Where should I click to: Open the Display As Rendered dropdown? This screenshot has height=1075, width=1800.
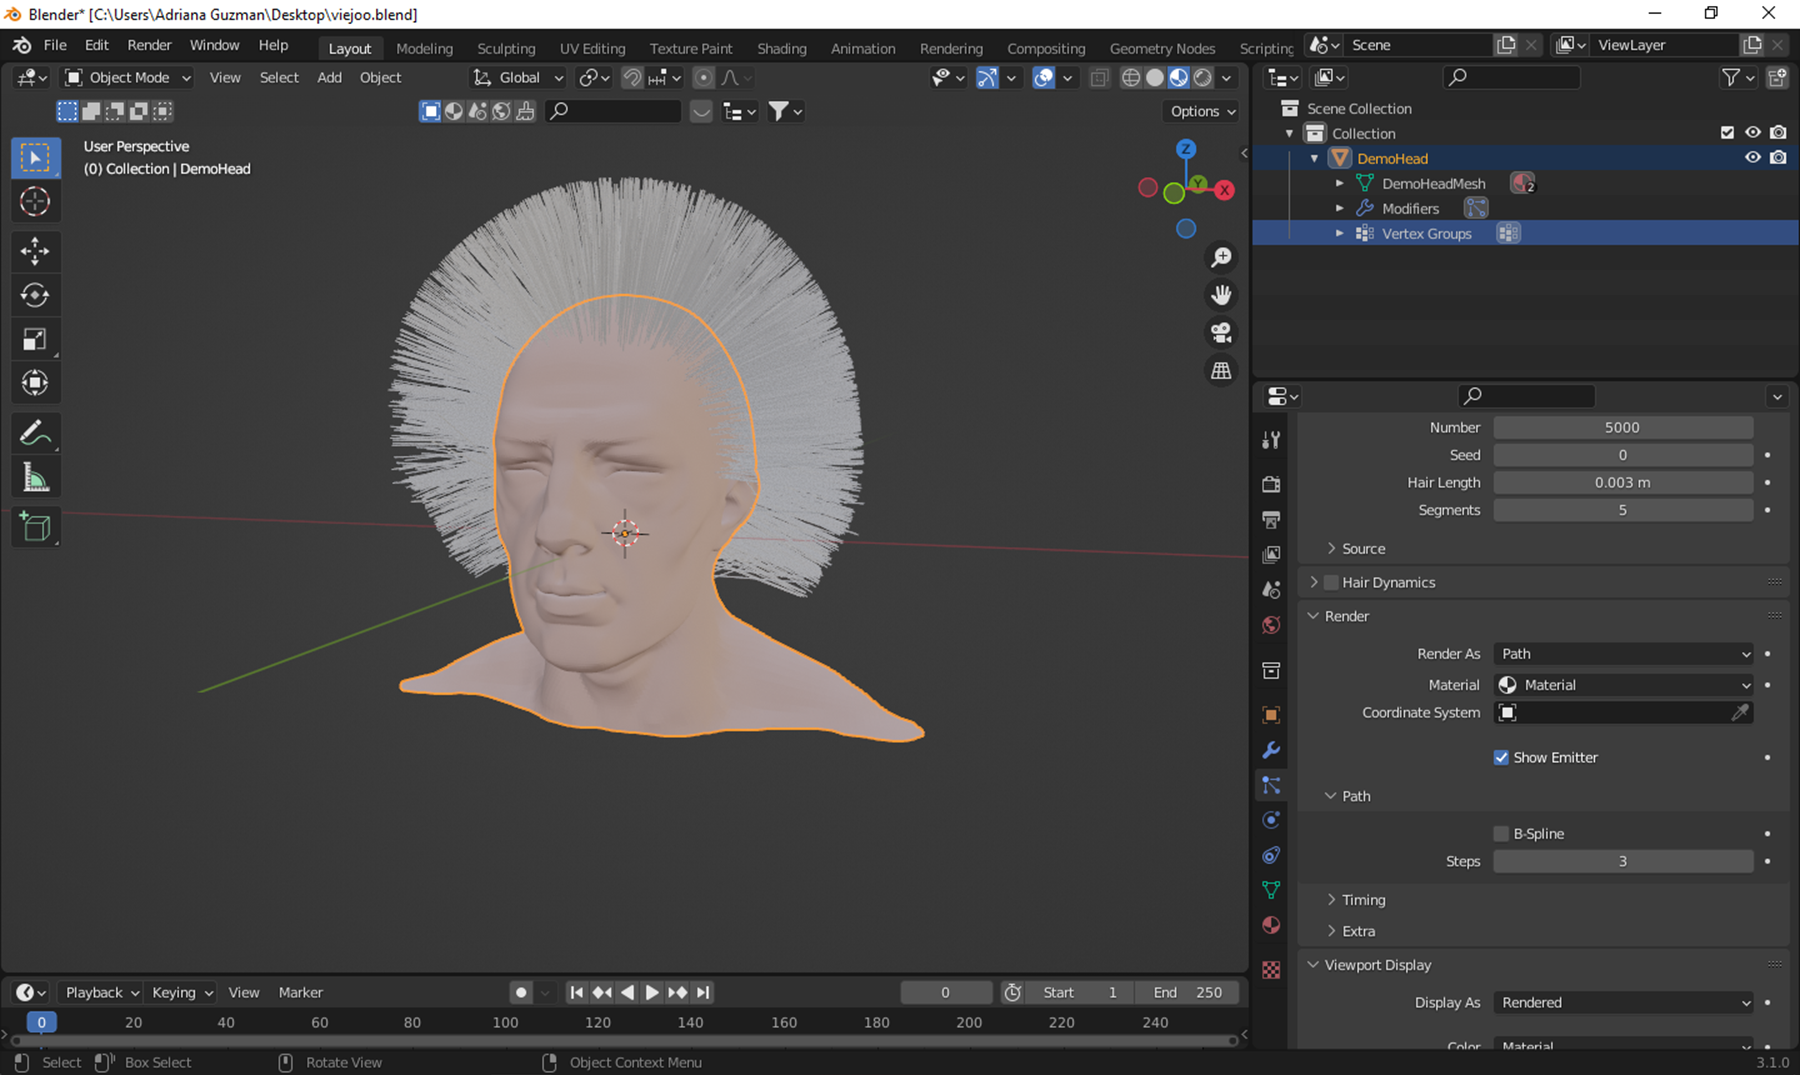tap(1623, 1002)
